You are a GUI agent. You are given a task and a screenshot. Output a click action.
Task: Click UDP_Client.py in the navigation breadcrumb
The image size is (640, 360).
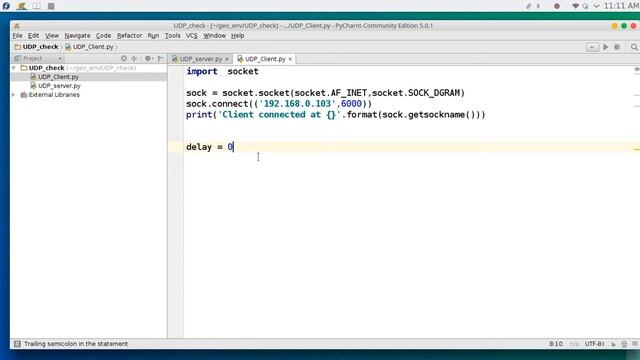pyautogui.click(x=89, y=47)
